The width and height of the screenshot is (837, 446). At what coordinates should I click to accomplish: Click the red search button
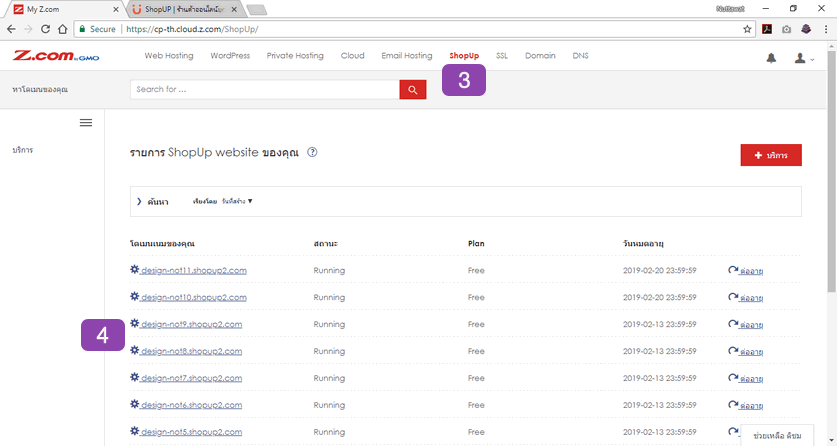(x=413, y=90)
